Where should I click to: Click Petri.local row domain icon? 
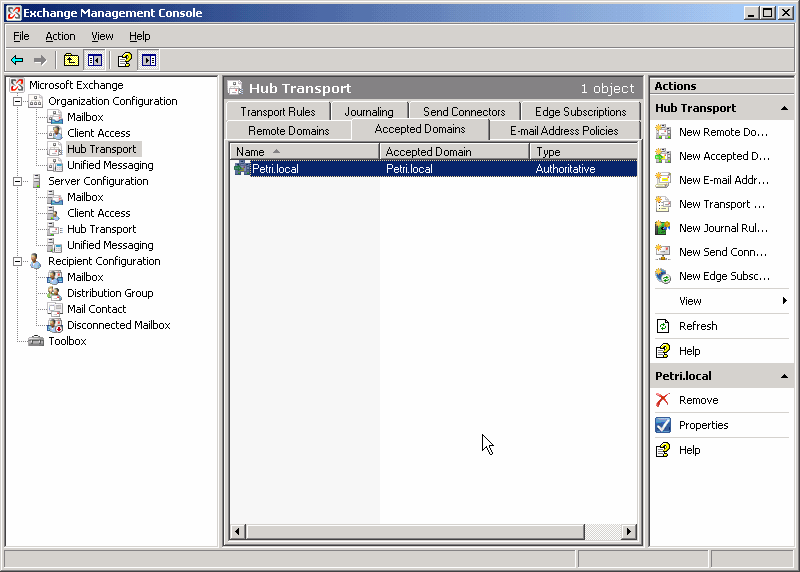click(242, 168)
